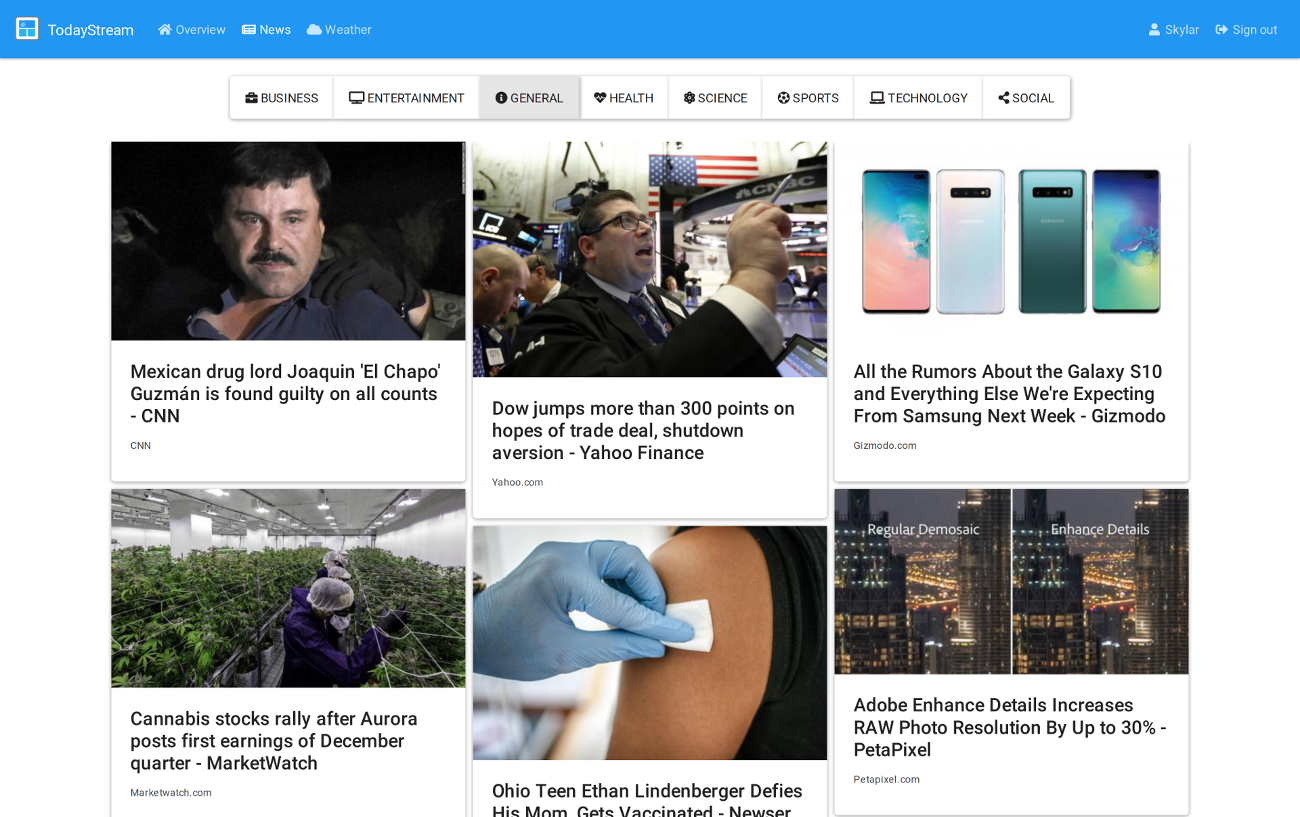Open the Dow jumps 300 points headline
Screen dimensions: 1300x817
click(643, 431)
